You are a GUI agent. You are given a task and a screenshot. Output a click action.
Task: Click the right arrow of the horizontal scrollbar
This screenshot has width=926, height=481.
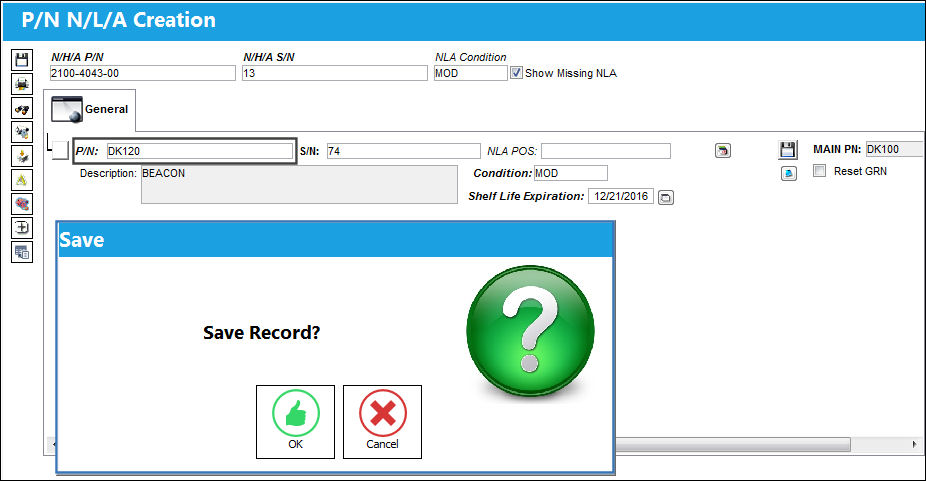point(915,444)
